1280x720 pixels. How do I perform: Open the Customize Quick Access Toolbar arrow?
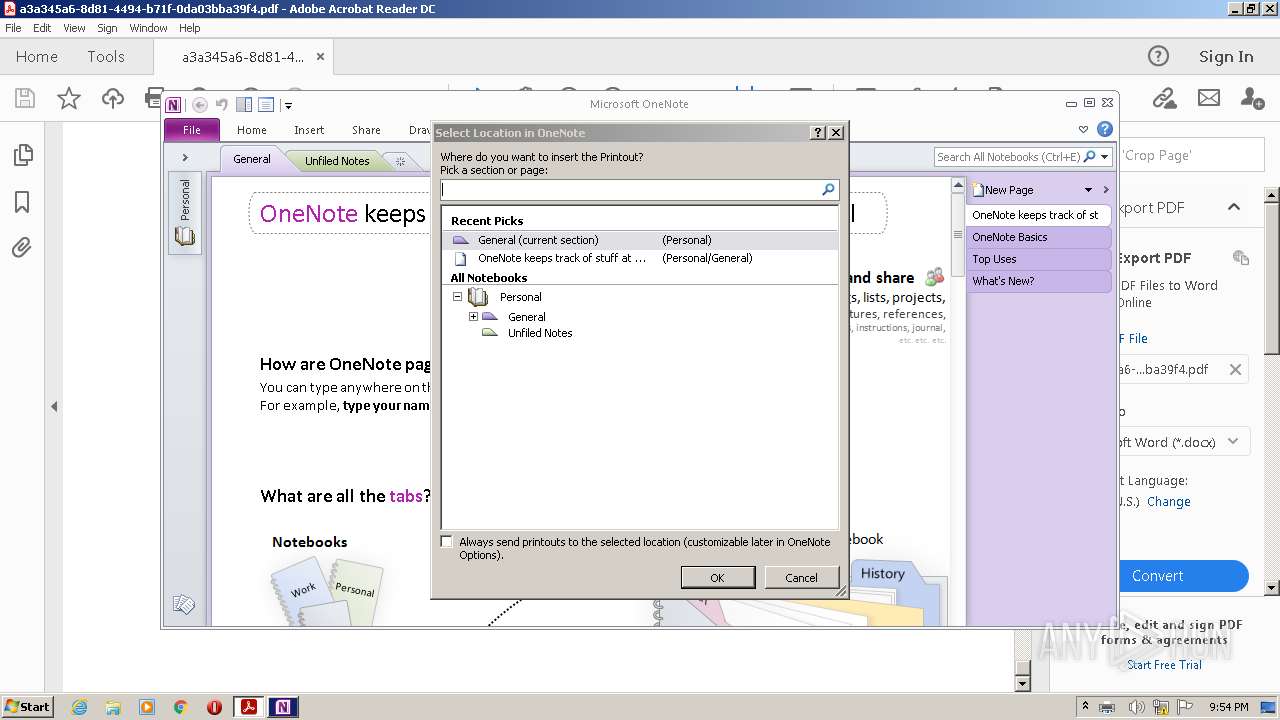(288, 105)
